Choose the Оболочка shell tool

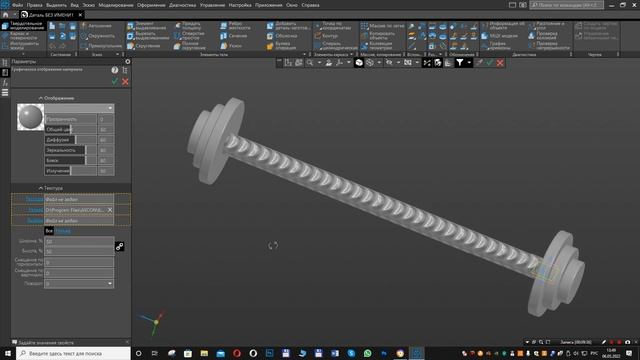[x=282, y=36]
